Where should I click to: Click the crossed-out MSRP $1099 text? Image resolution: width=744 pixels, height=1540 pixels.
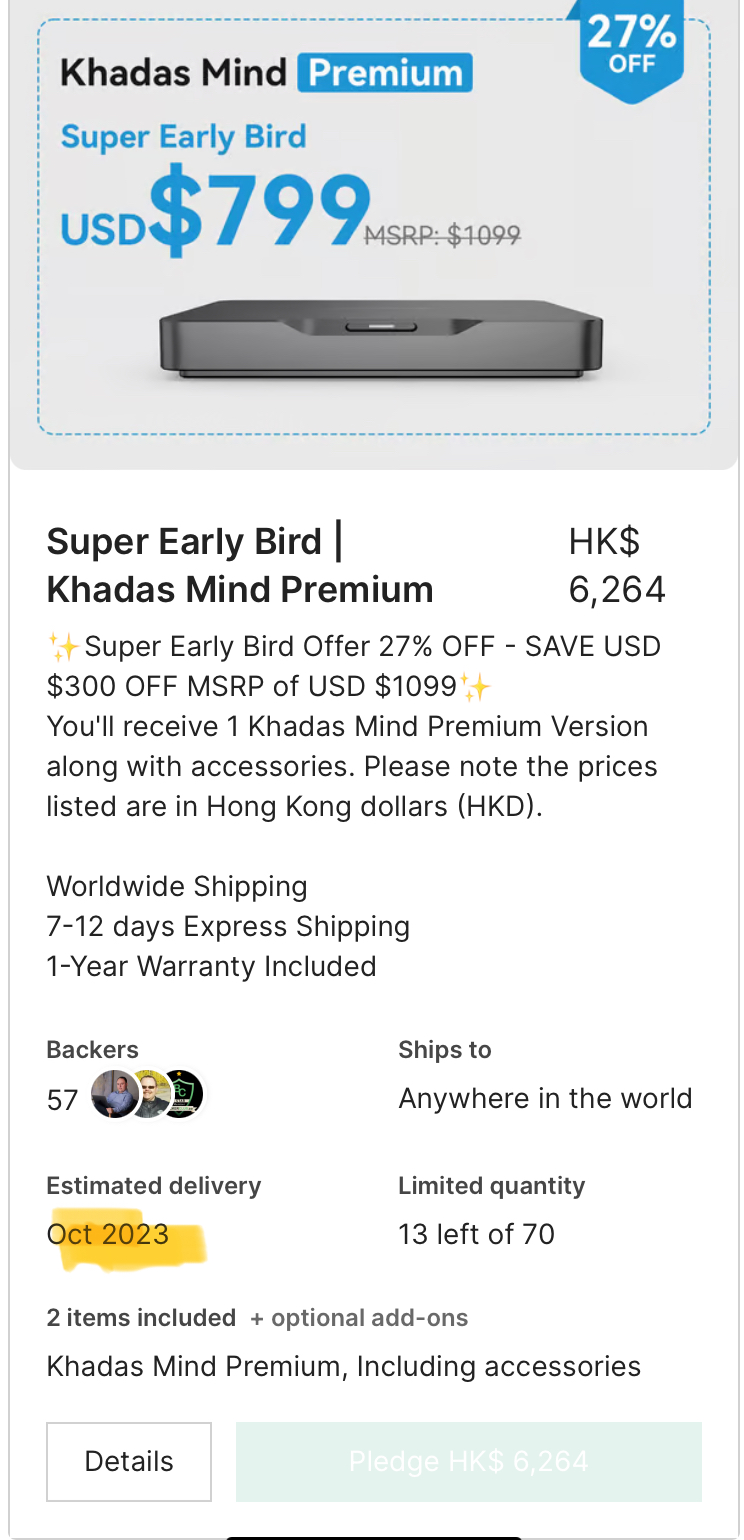[441, 235]
